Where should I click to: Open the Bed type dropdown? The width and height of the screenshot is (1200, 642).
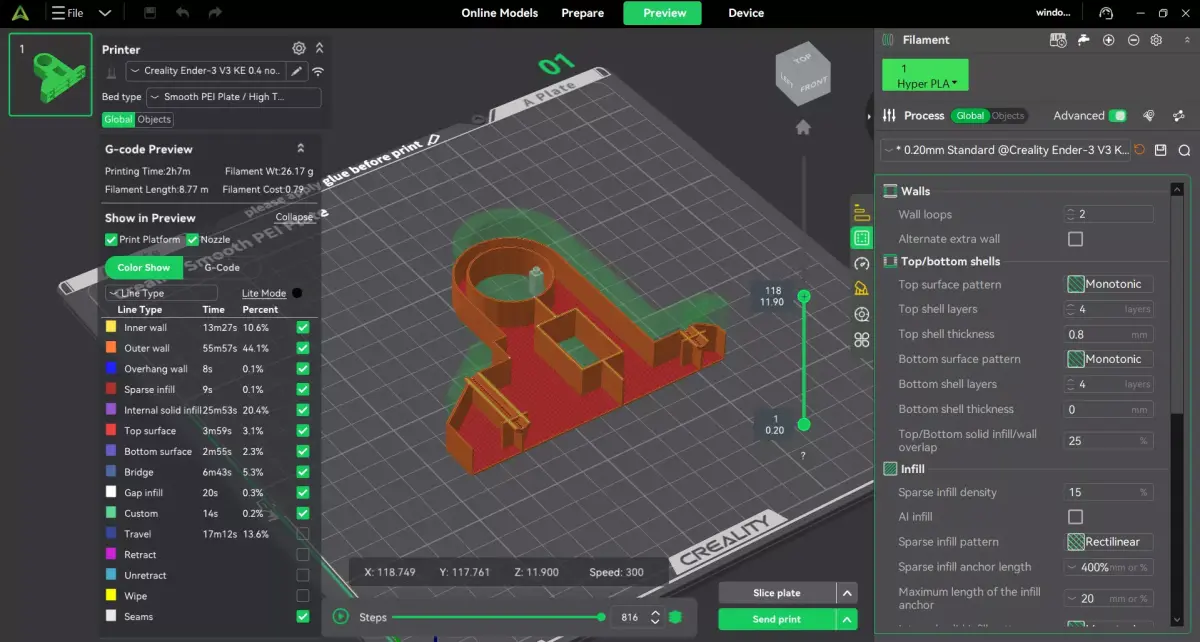(x=234, y=97)
